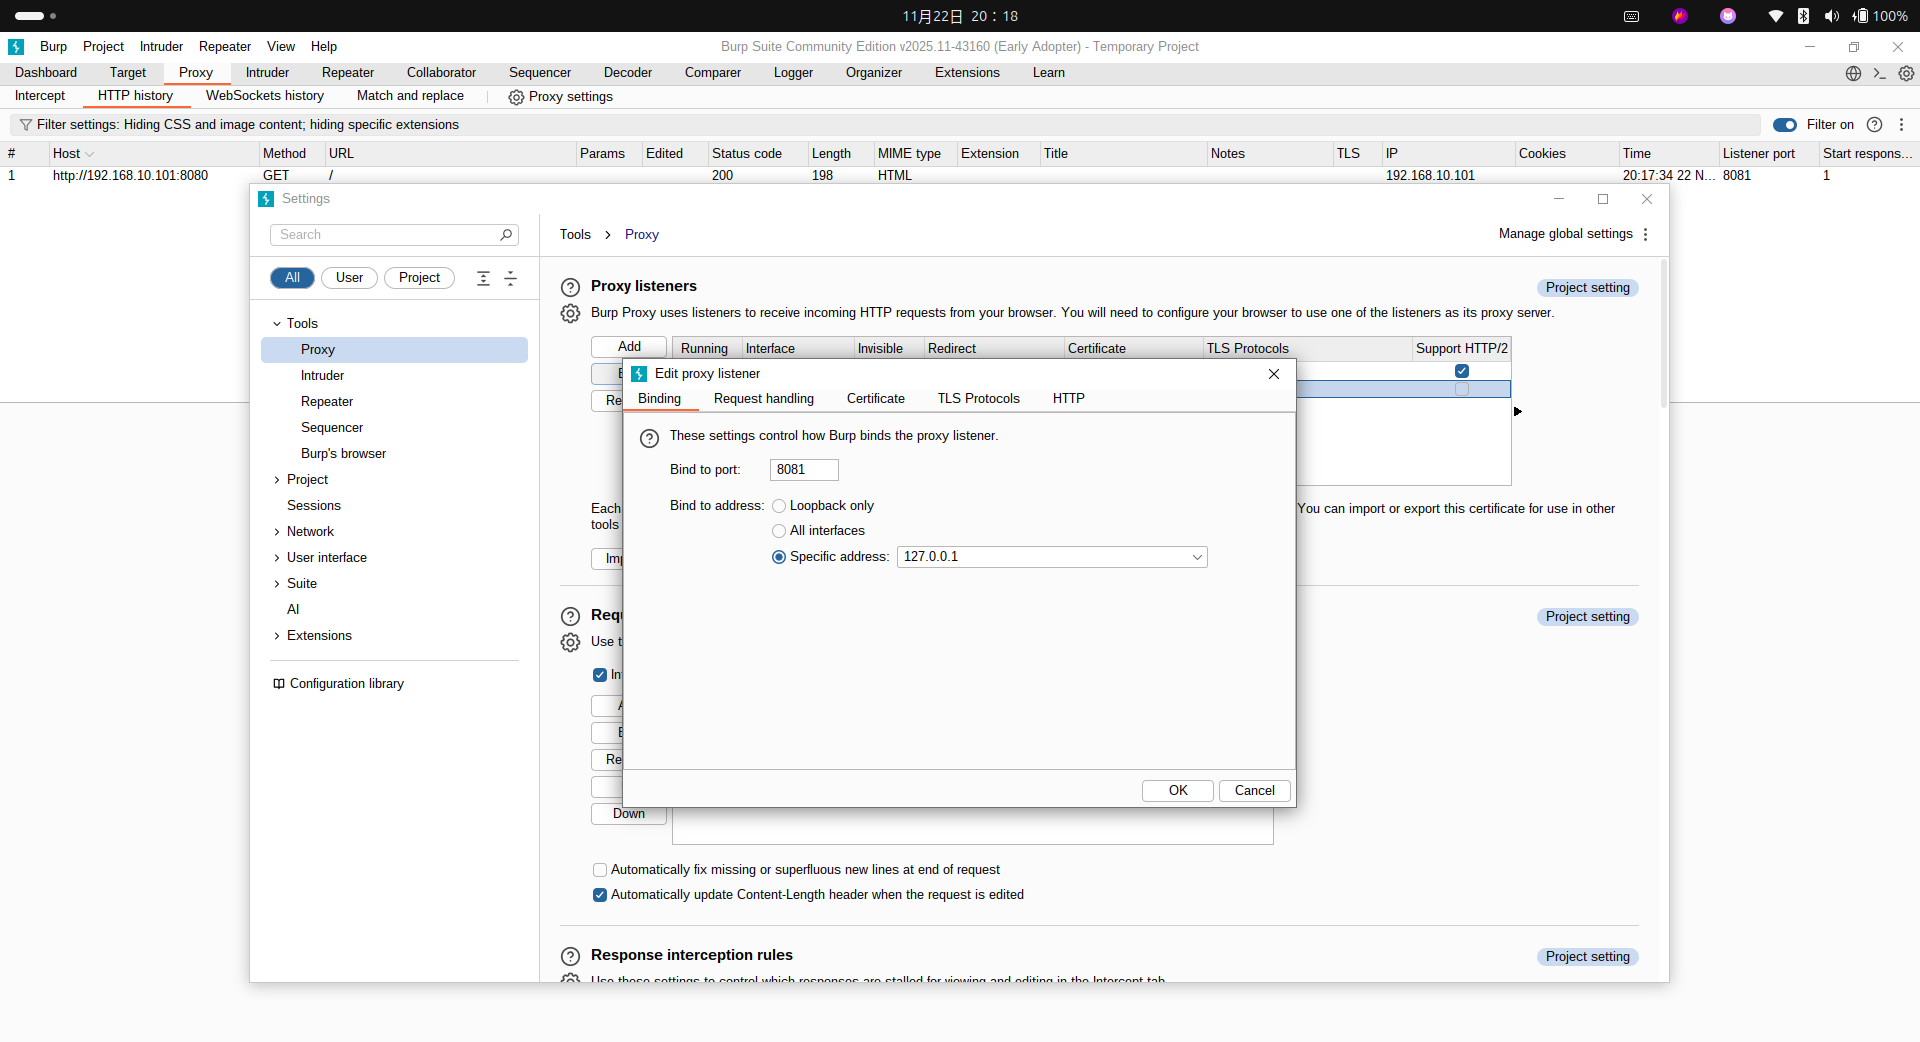Open Match and replace tab
The width and height of the screenshot is (1920, 1042).
(410, 96)
